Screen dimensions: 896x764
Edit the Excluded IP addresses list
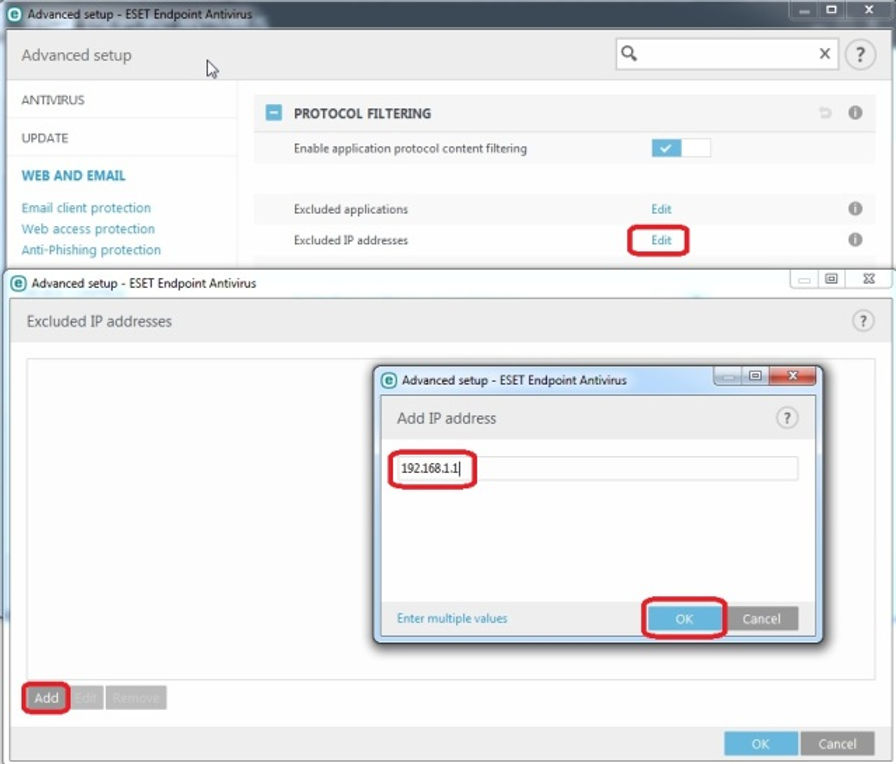pos(661,240)
